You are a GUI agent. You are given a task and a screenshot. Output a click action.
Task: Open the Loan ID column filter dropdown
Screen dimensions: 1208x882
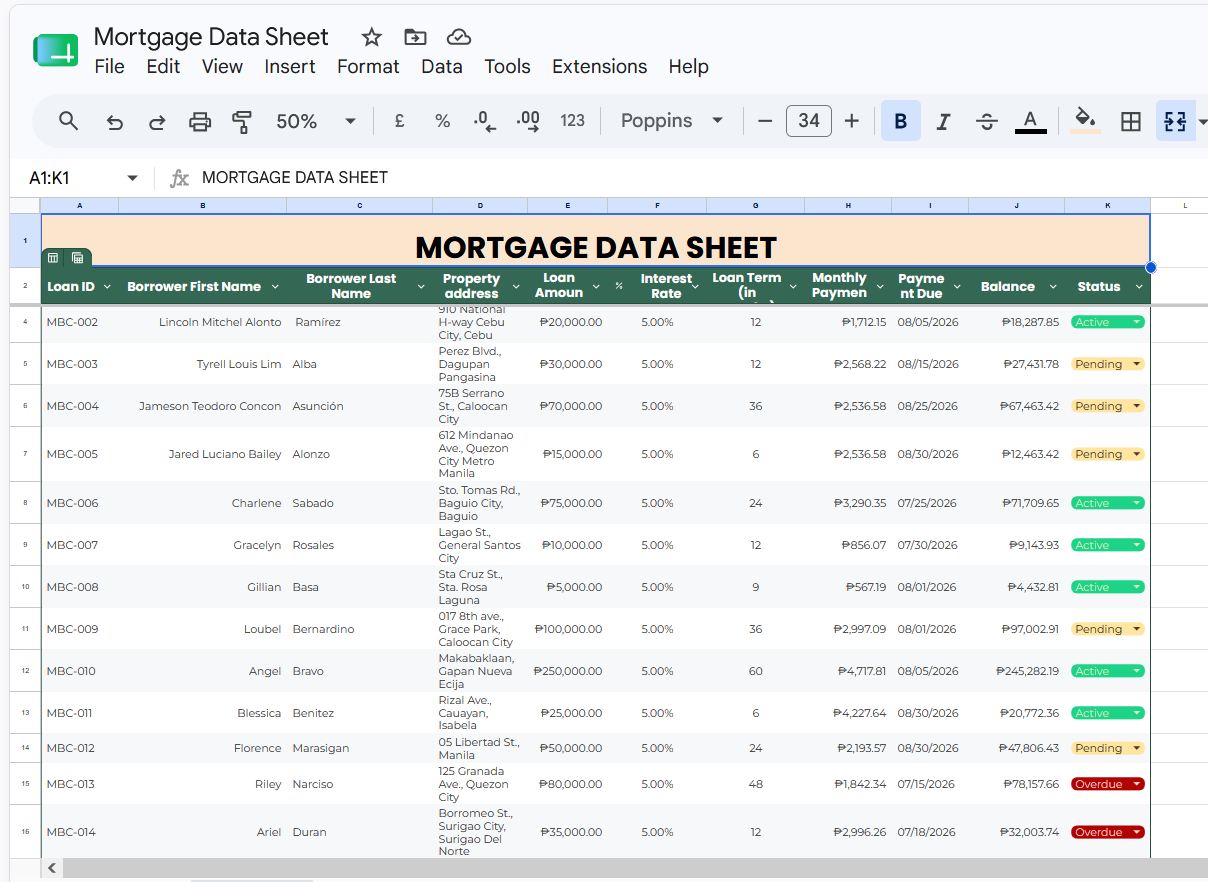pos(107,287)
